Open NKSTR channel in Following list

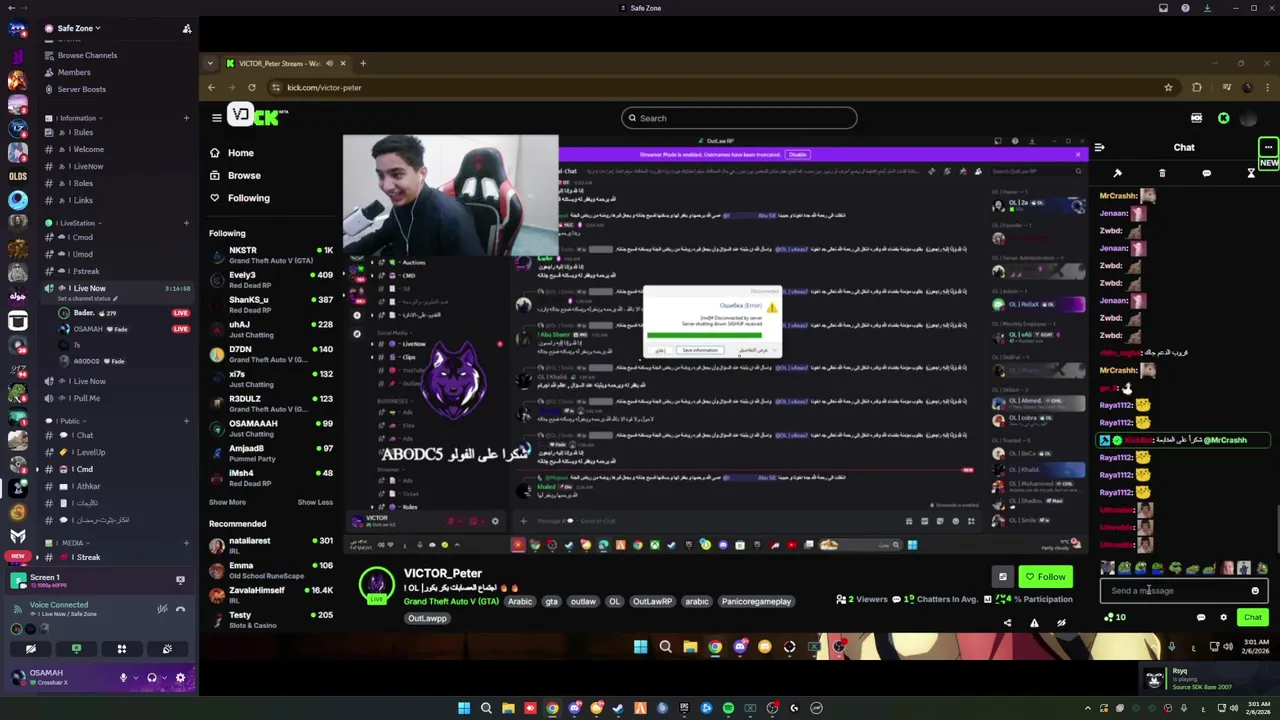(271, 255)
